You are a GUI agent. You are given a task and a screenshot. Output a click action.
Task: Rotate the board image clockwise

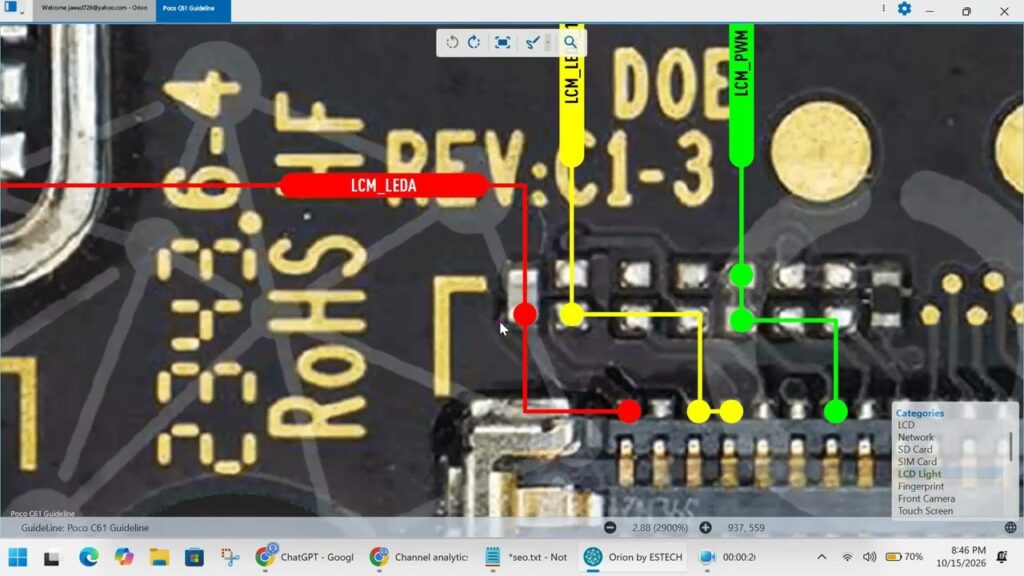[474, 42]
